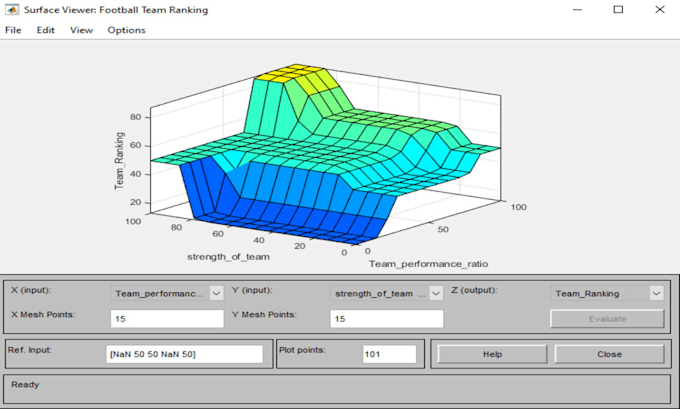
Task: Click the Team_Ranking z-axis label
Action: [119, 160]
